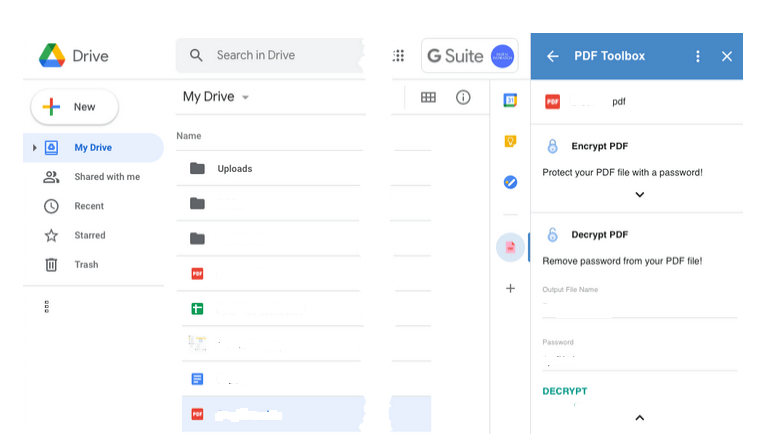The width and height of the screenshot is (757, 434).
Task: Open the G Suite account avatar
Action: point(502,56)
